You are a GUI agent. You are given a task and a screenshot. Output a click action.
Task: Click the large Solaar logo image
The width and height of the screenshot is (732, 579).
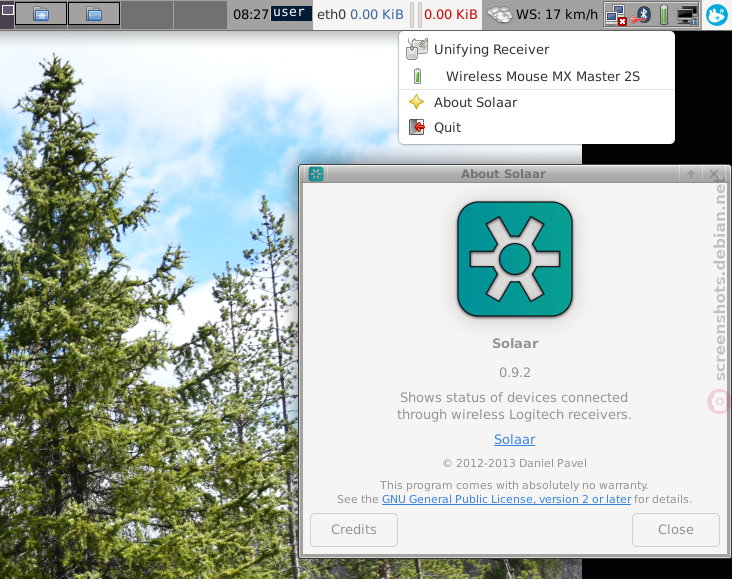[x=515, y=259]
